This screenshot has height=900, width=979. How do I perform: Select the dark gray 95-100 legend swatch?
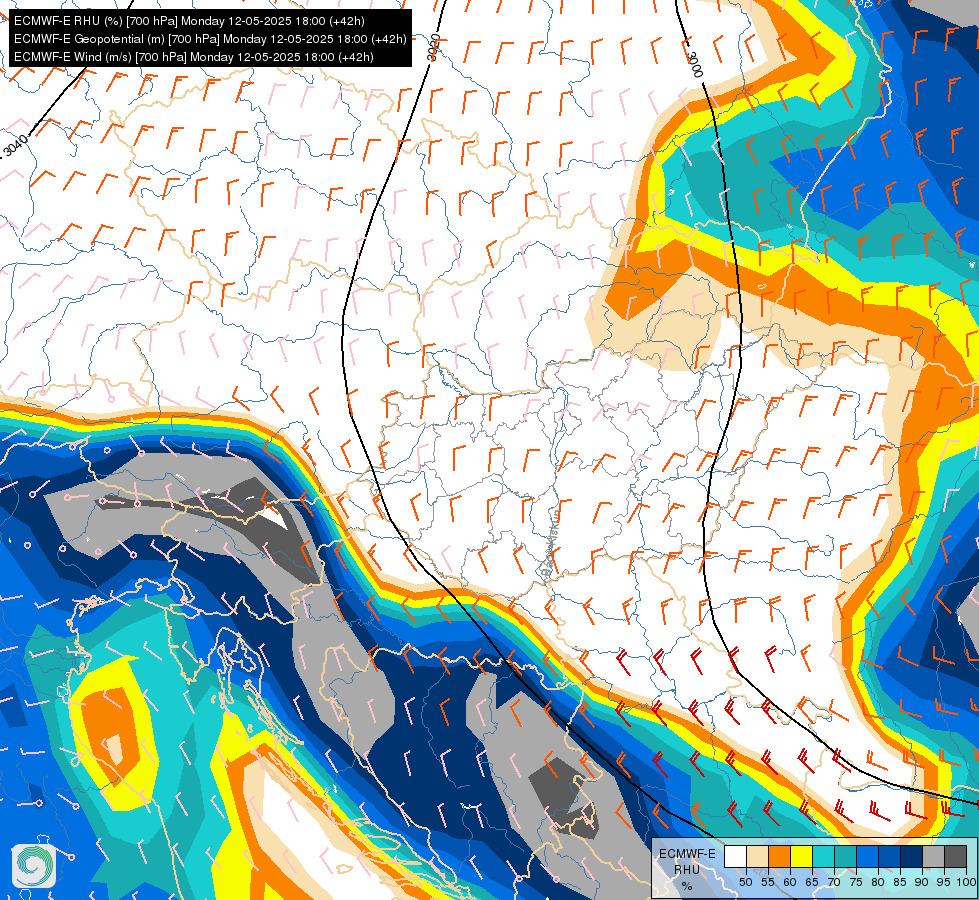coord(955,857)
